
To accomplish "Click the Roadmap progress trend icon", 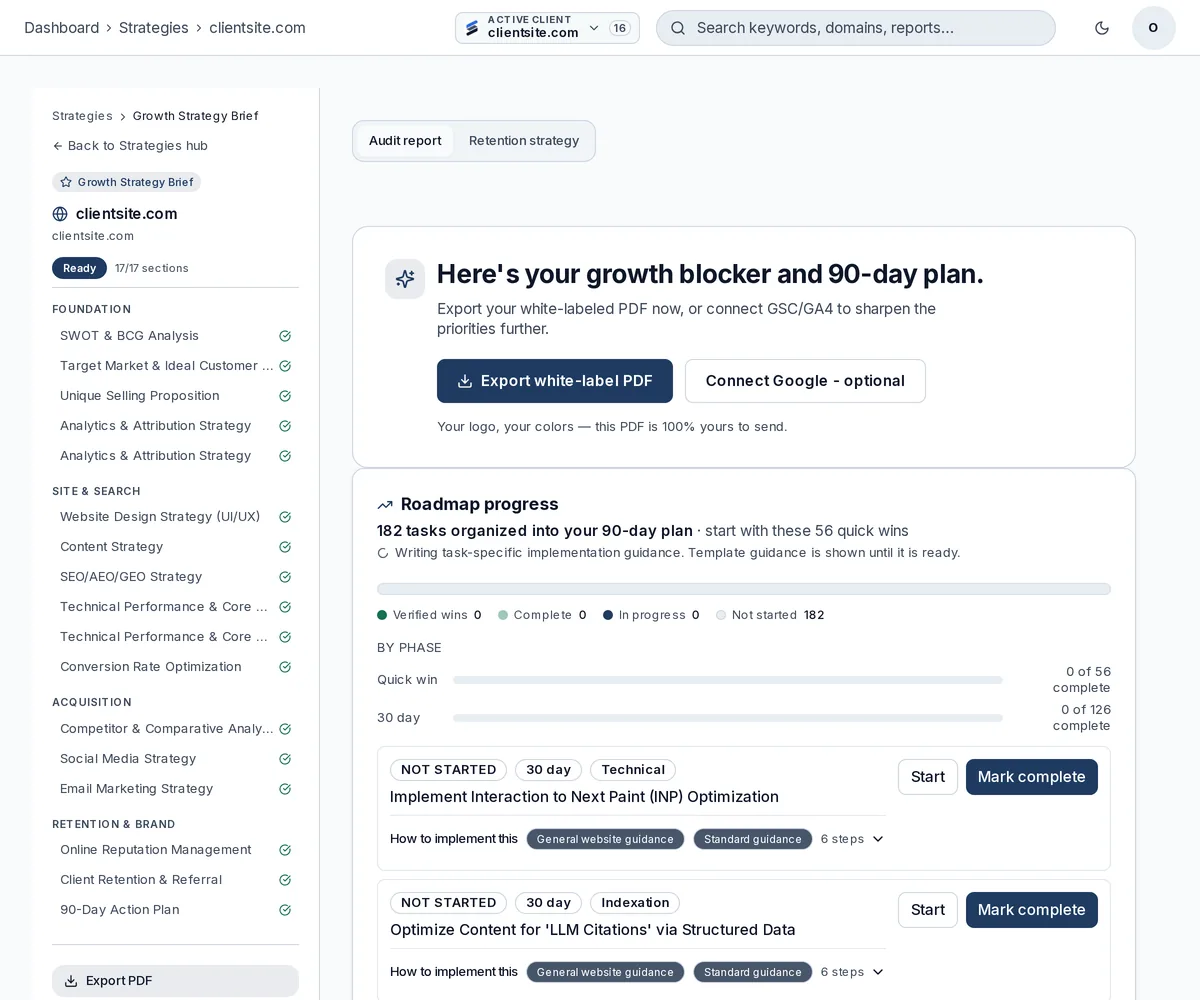I will [385, 505].
